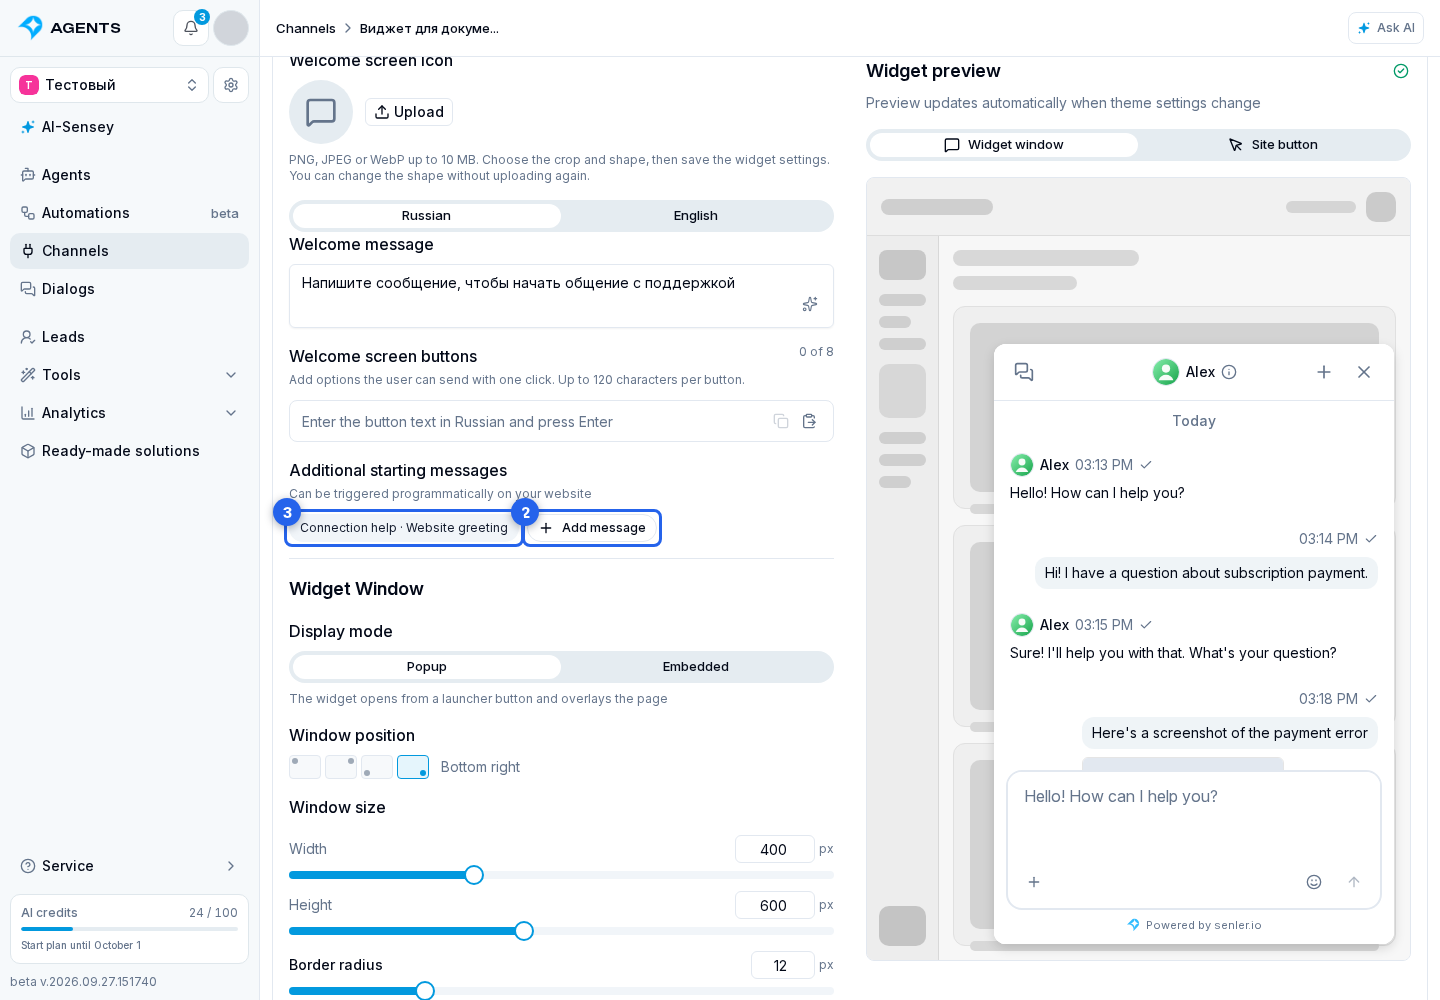Go to Channels in the breadcrumb
The height and width of the screenshot is (1000, 1440).
[x=306, y=28]
